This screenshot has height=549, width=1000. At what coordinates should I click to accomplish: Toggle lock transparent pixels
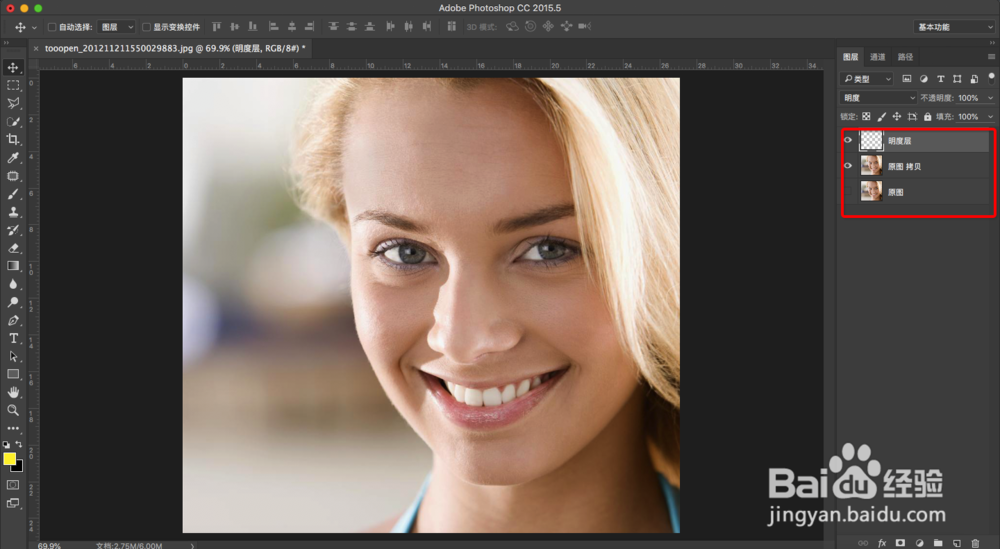click(x=866, y=117)
